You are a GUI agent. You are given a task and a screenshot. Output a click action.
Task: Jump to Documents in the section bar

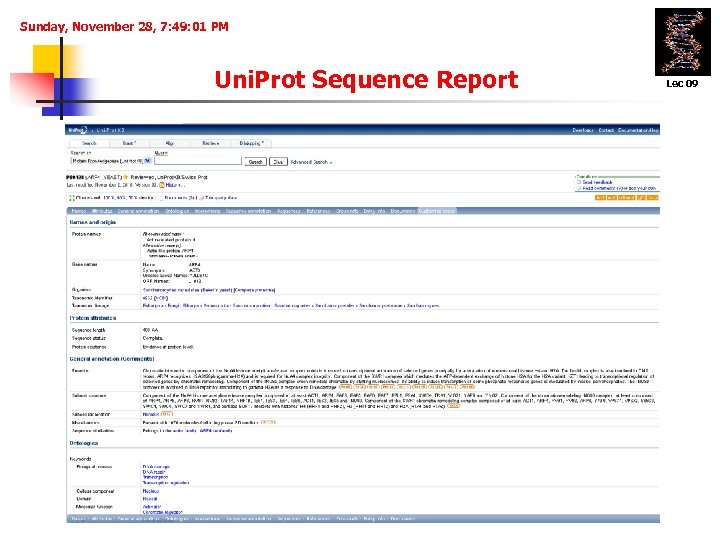click(x=403, y=211)
